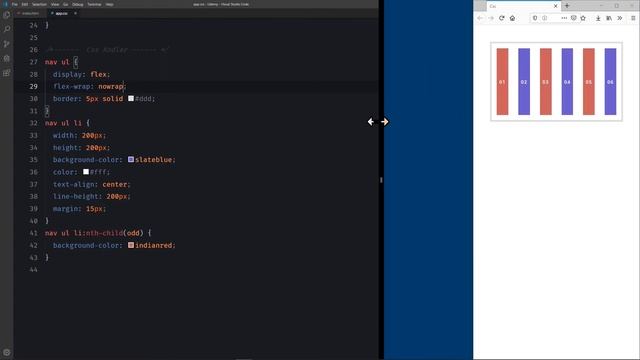Reload the page in Firefox
640x360 pixels.
(x=502, y=18)
